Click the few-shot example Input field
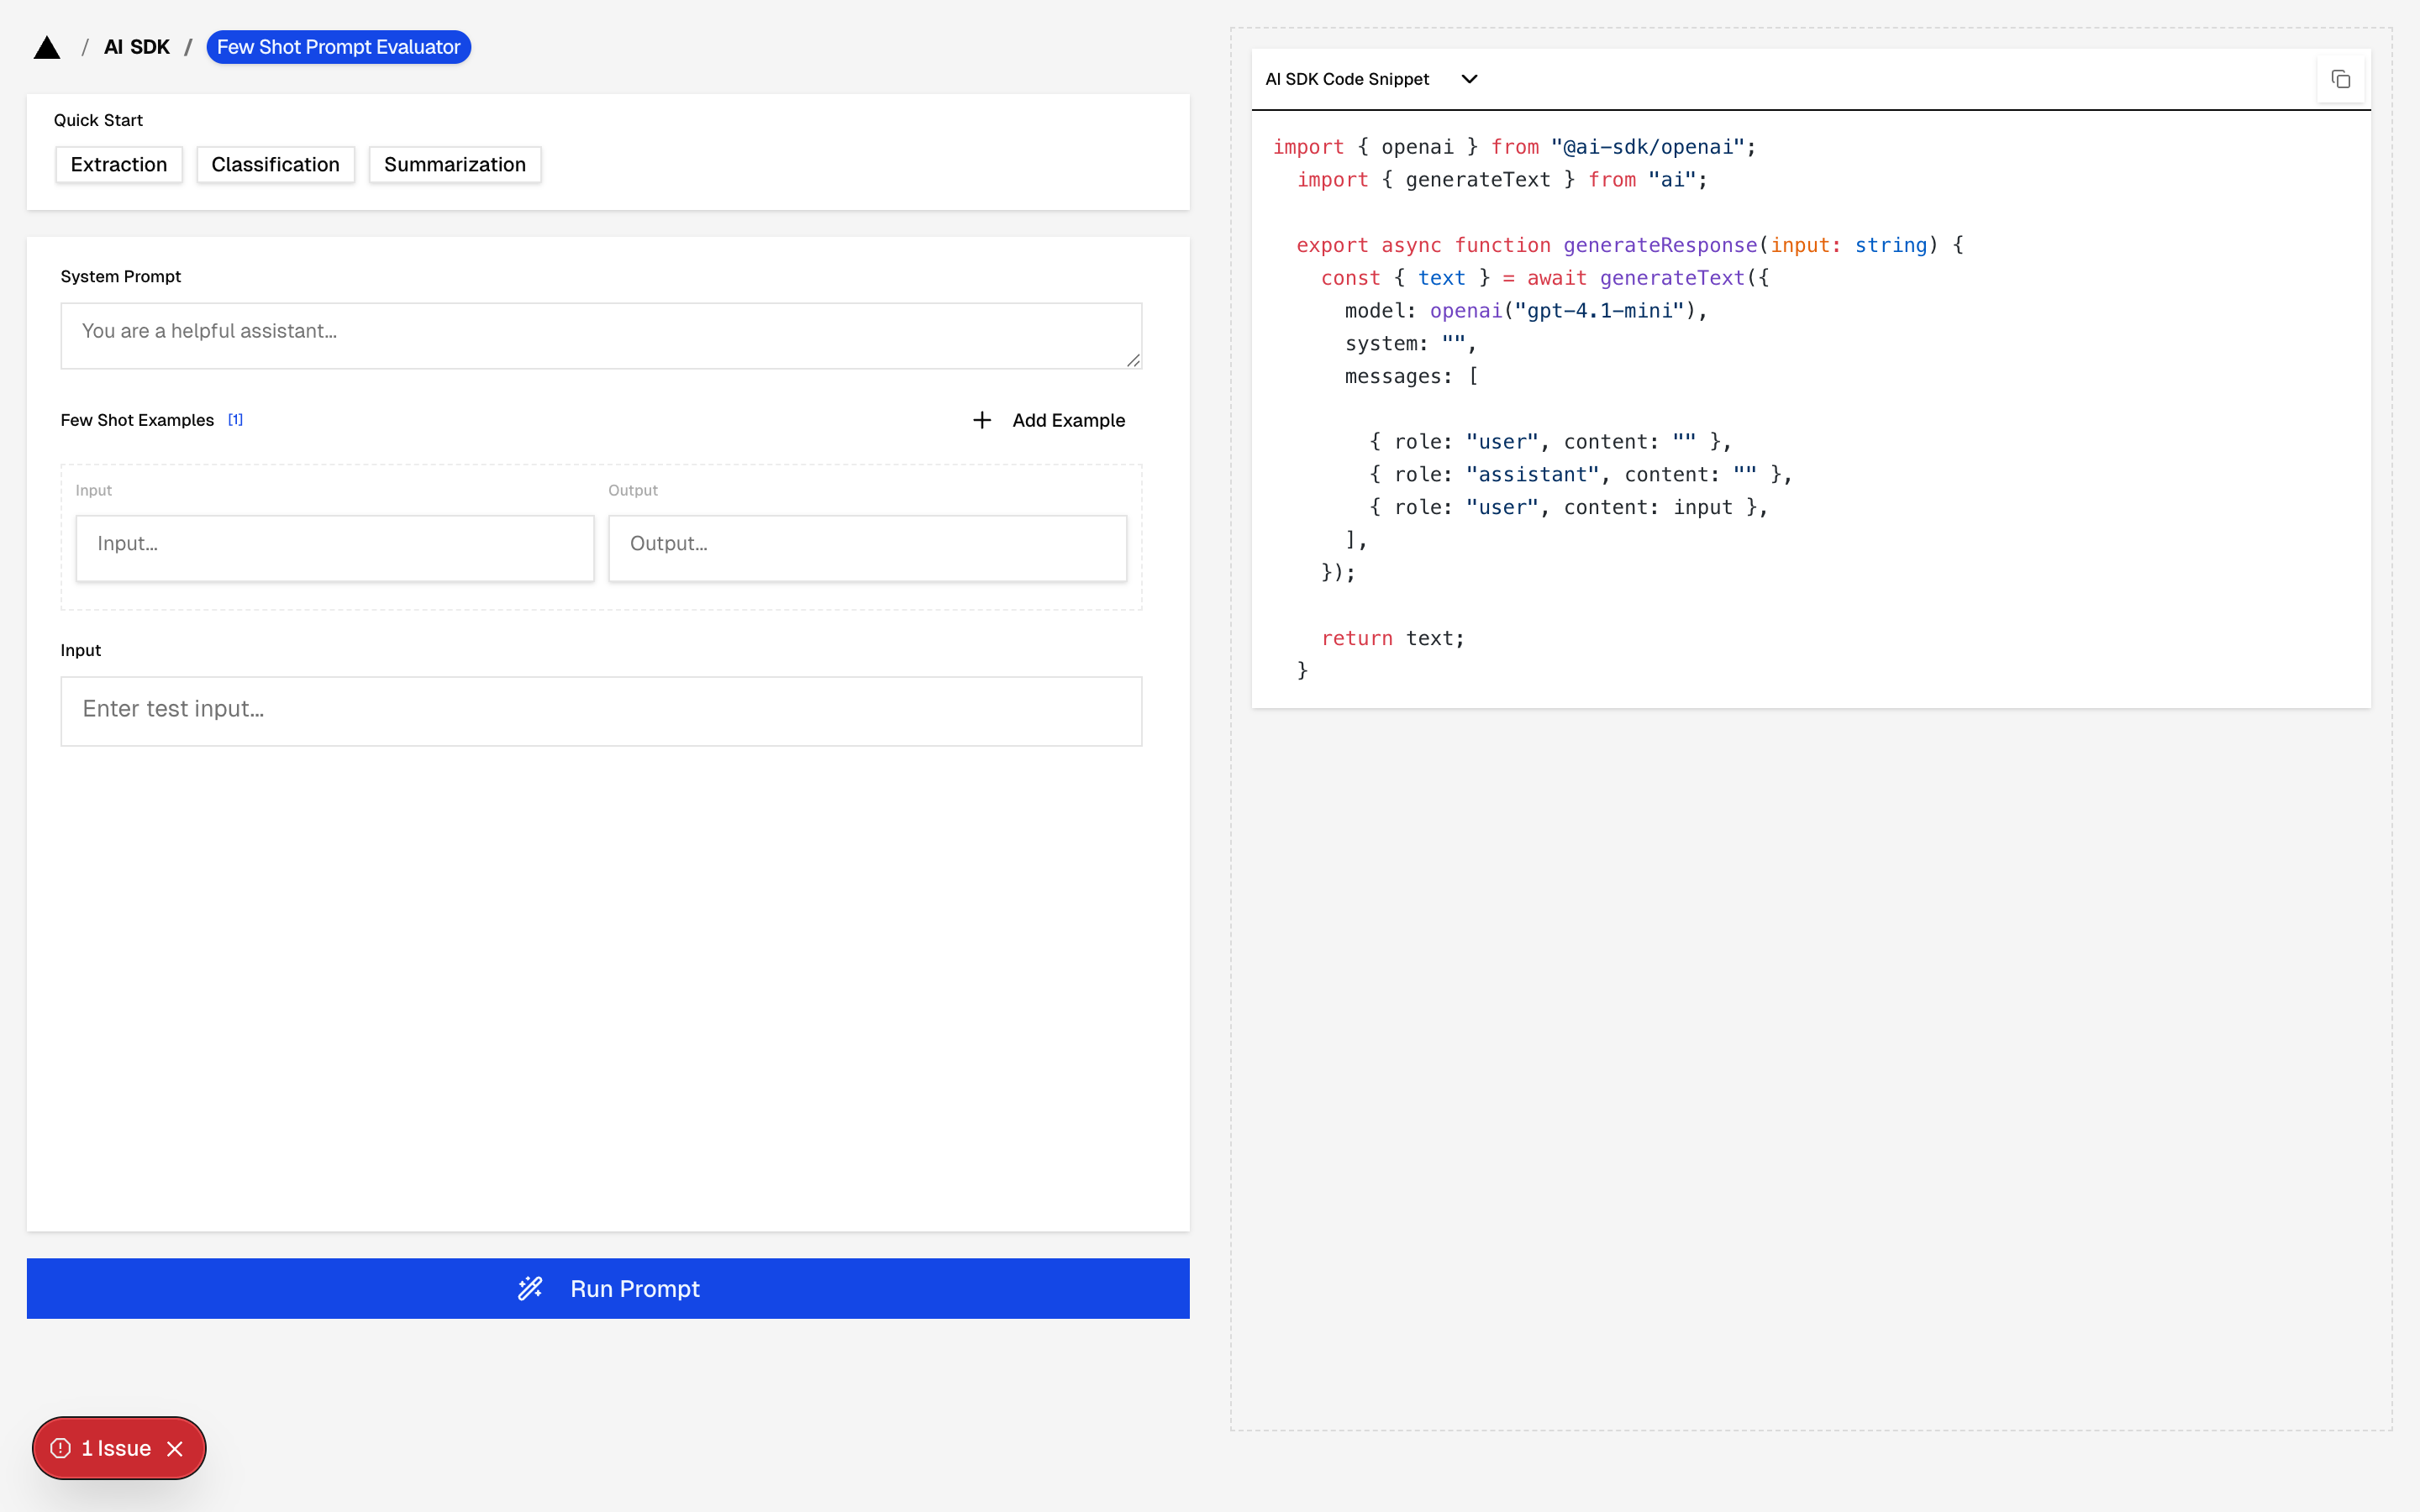This screenshot has width=2420, height=1512. [335, 547]
